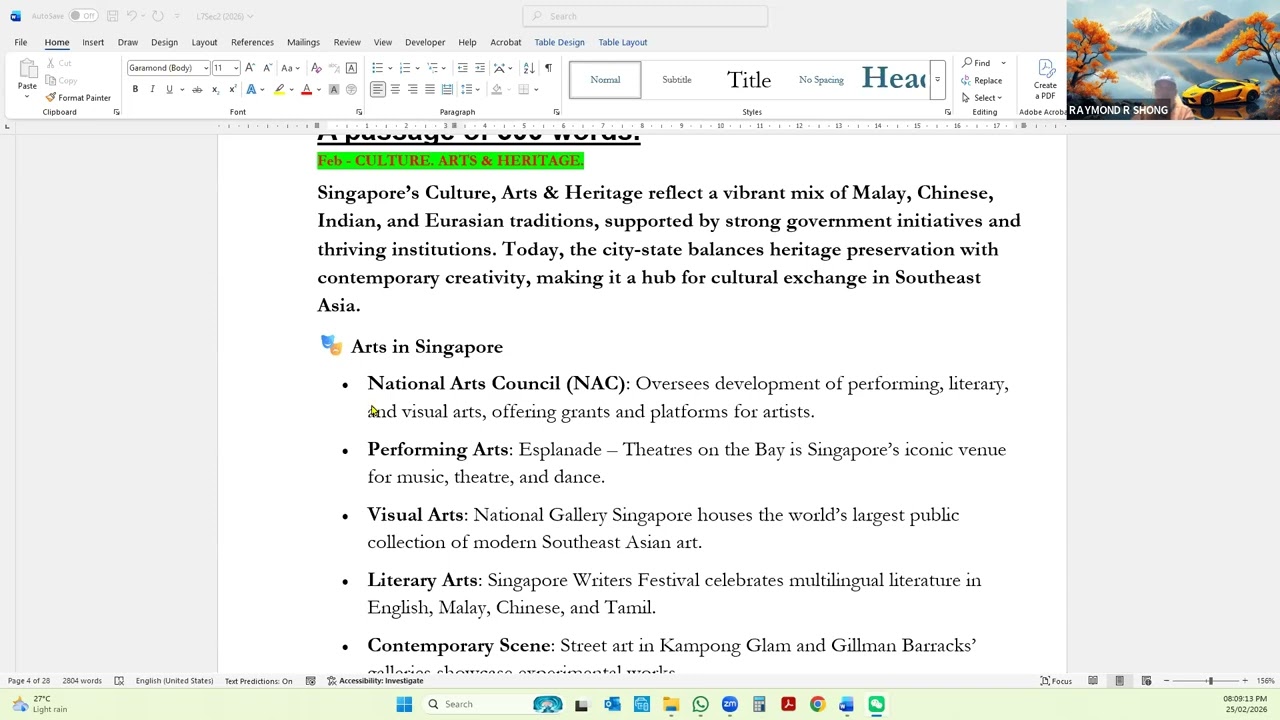Toggle Print Layout view in status bar

tap(1119, 681)
